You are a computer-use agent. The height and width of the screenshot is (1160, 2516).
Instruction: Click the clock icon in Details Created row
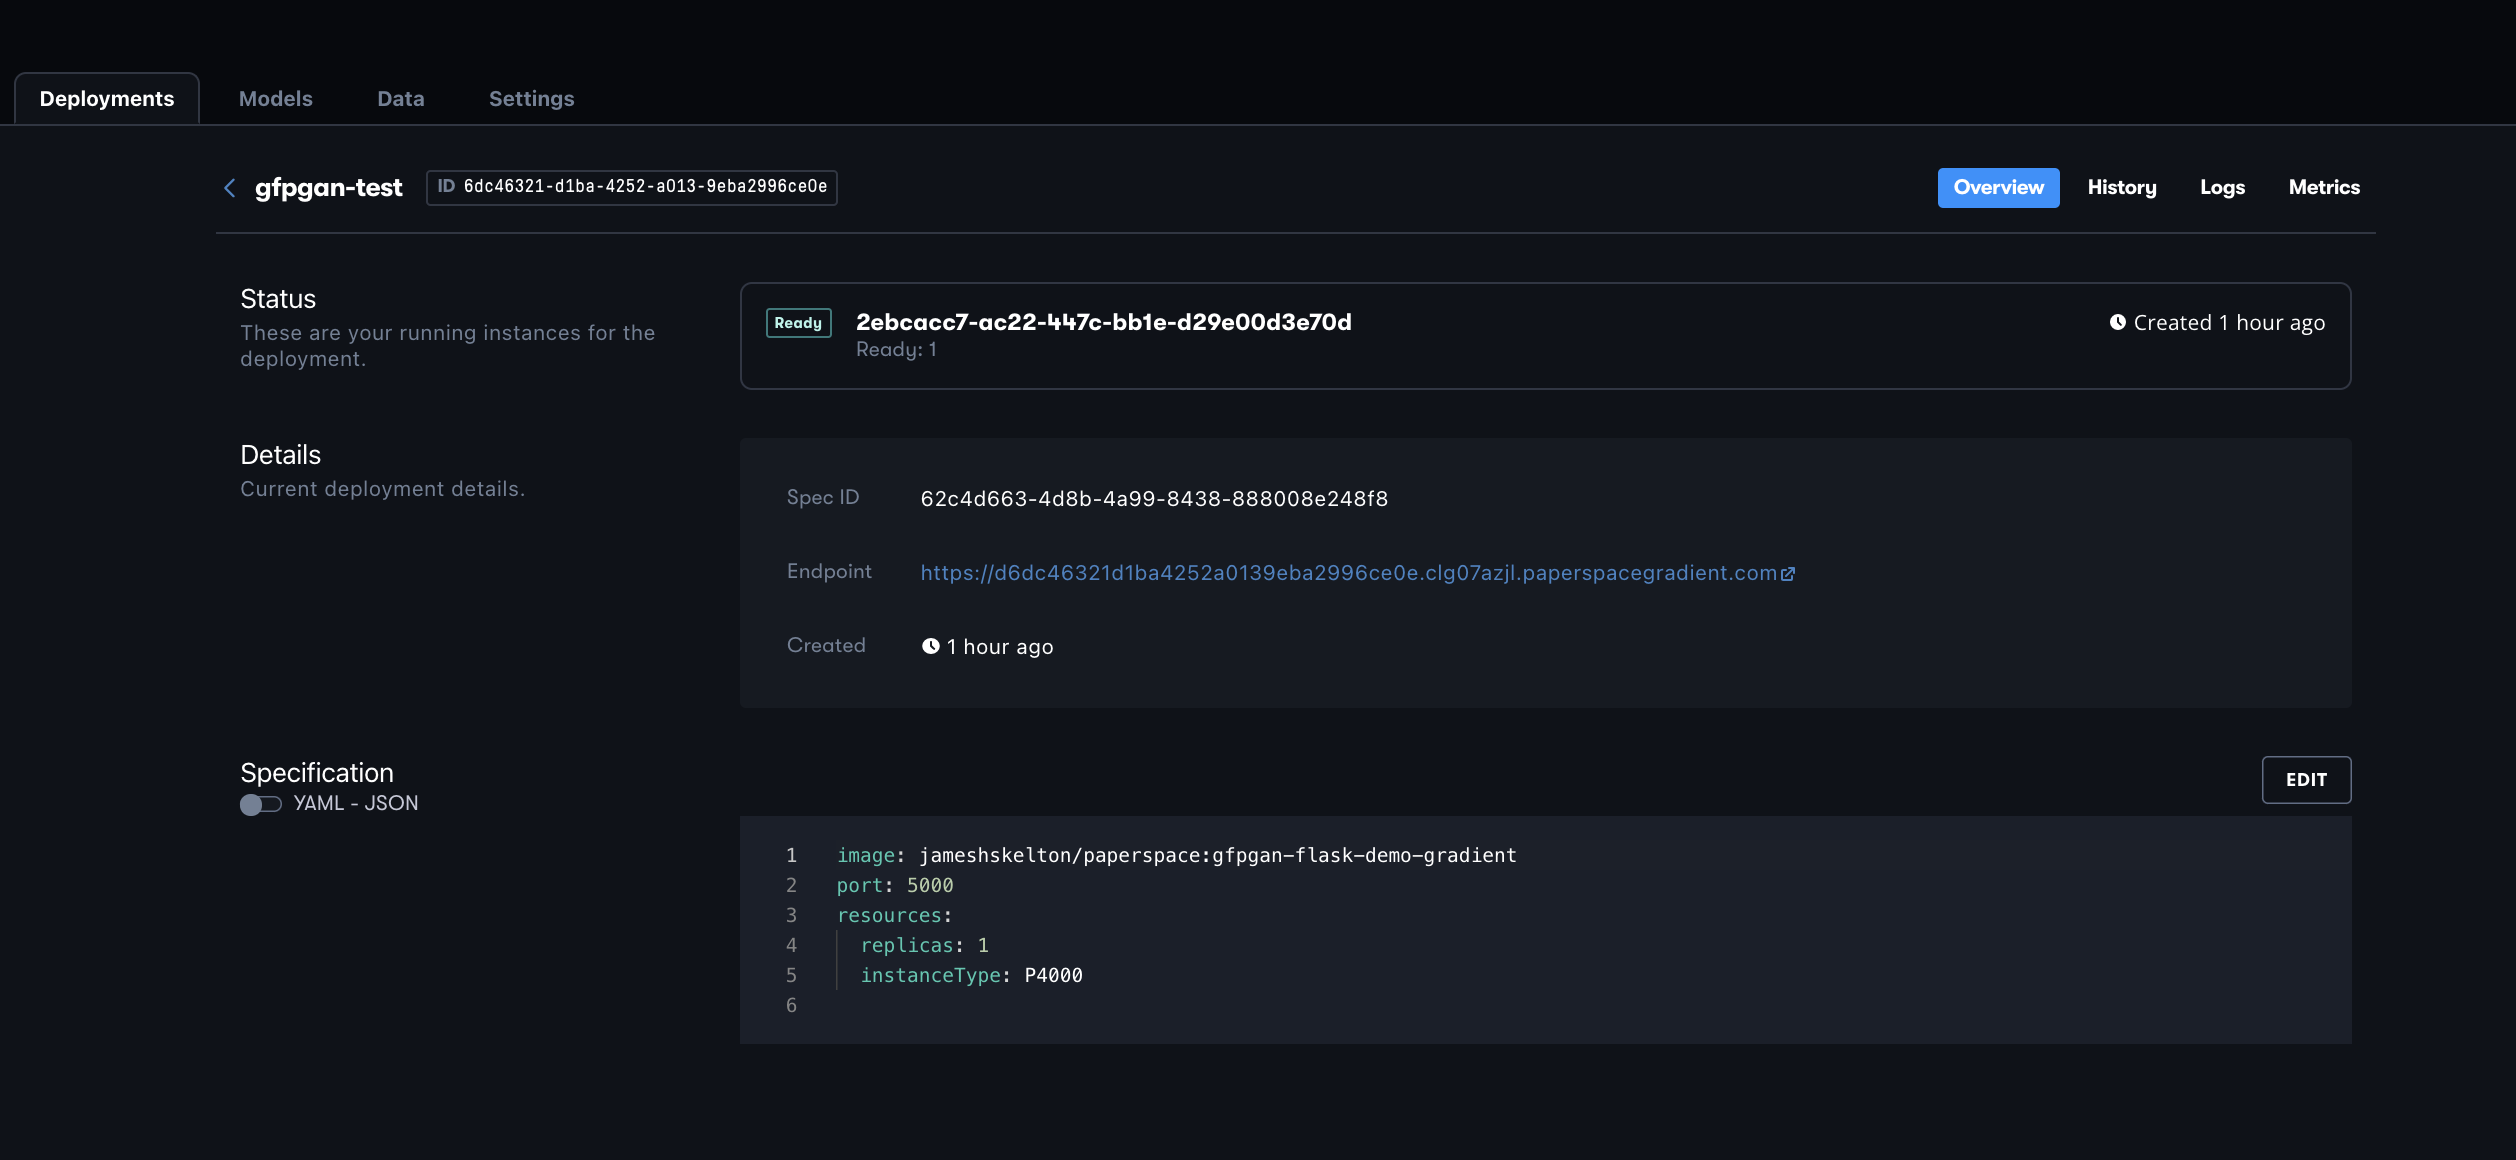coord(930,646)
